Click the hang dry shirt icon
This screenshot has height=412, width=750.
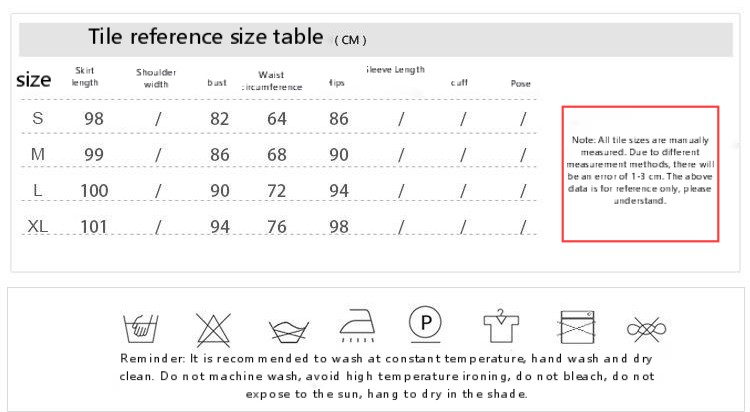pyautogui.click(x=500, y=326)
